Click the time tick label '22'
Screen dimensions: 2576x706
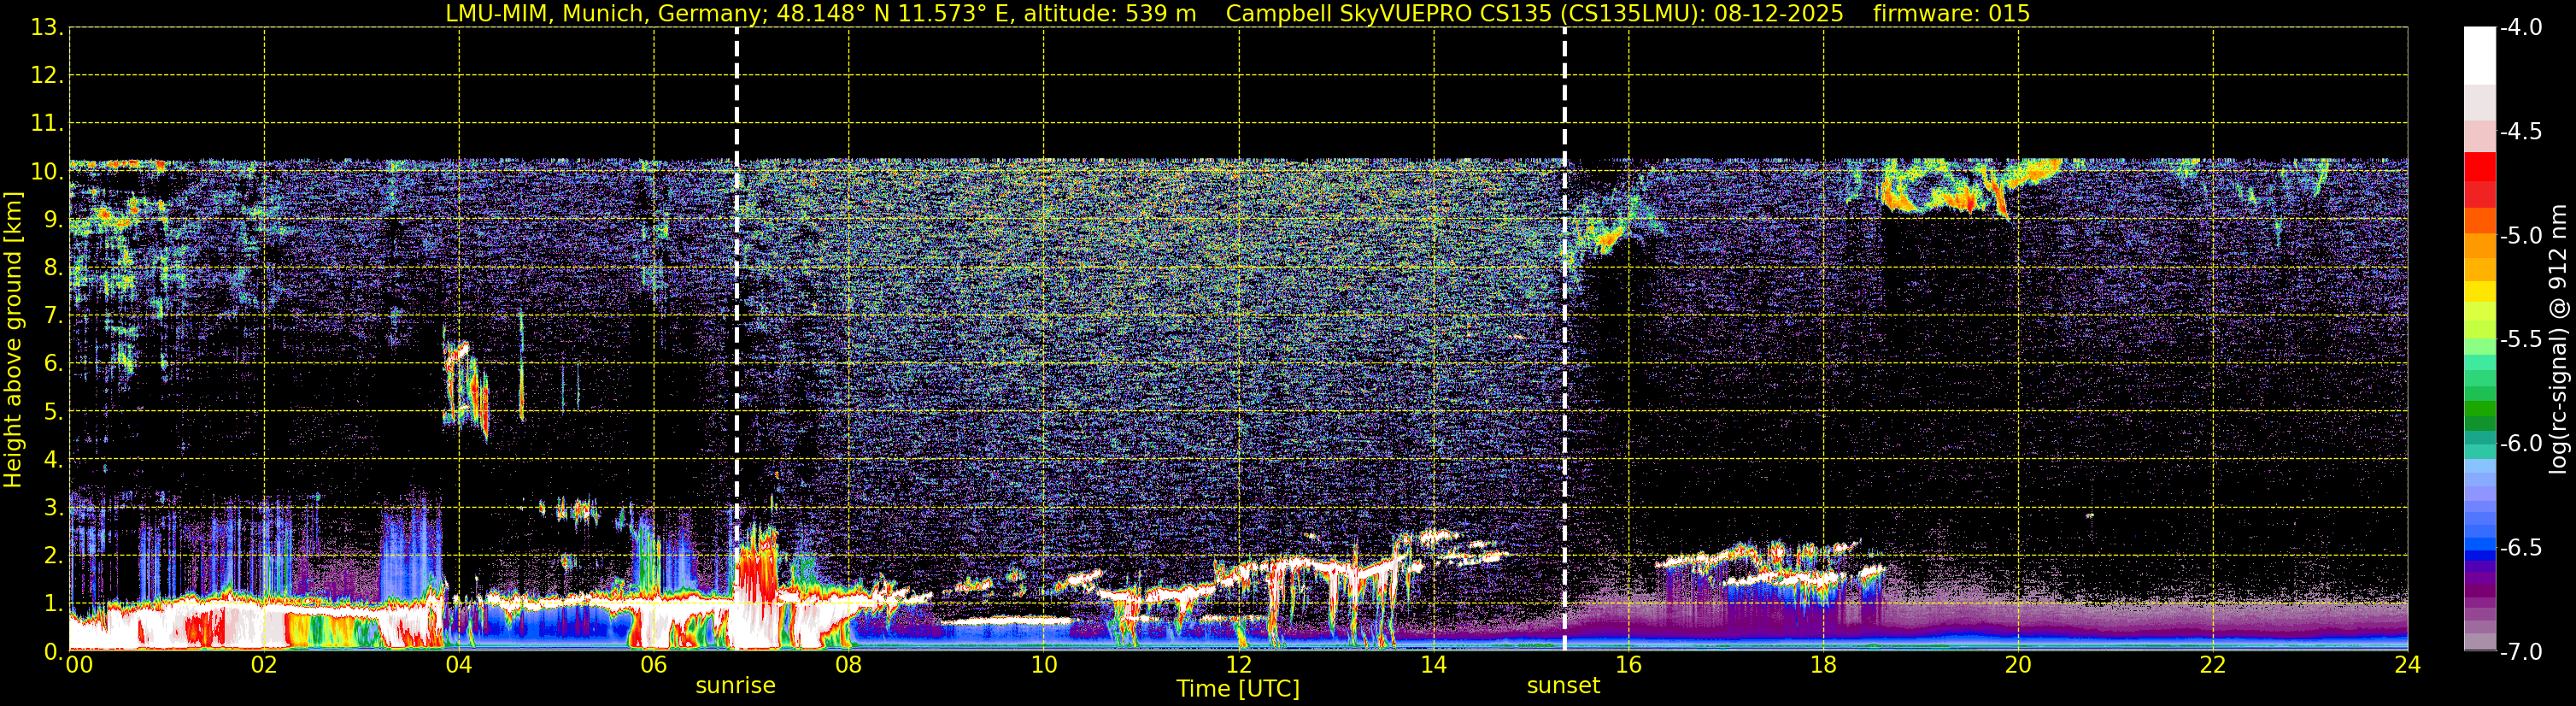click(2213, 665)
